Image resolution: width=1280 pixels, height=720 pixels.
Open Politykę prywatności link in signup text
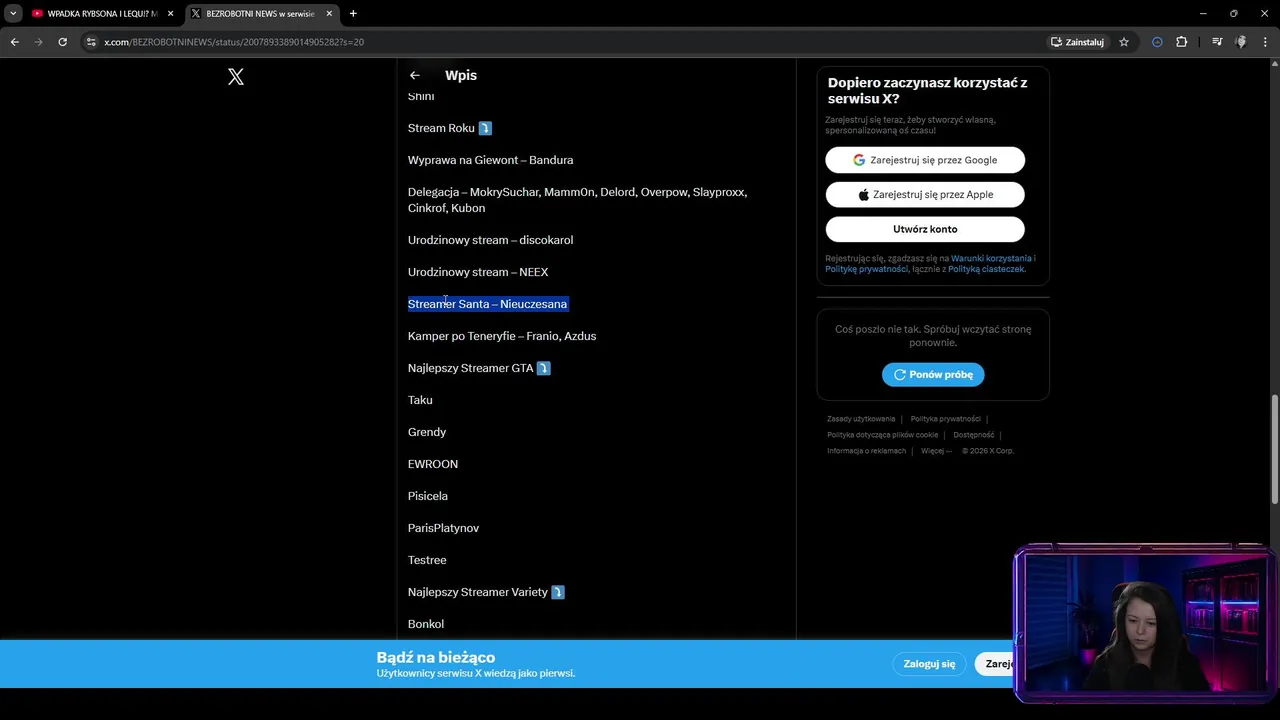tap(866, 269)
